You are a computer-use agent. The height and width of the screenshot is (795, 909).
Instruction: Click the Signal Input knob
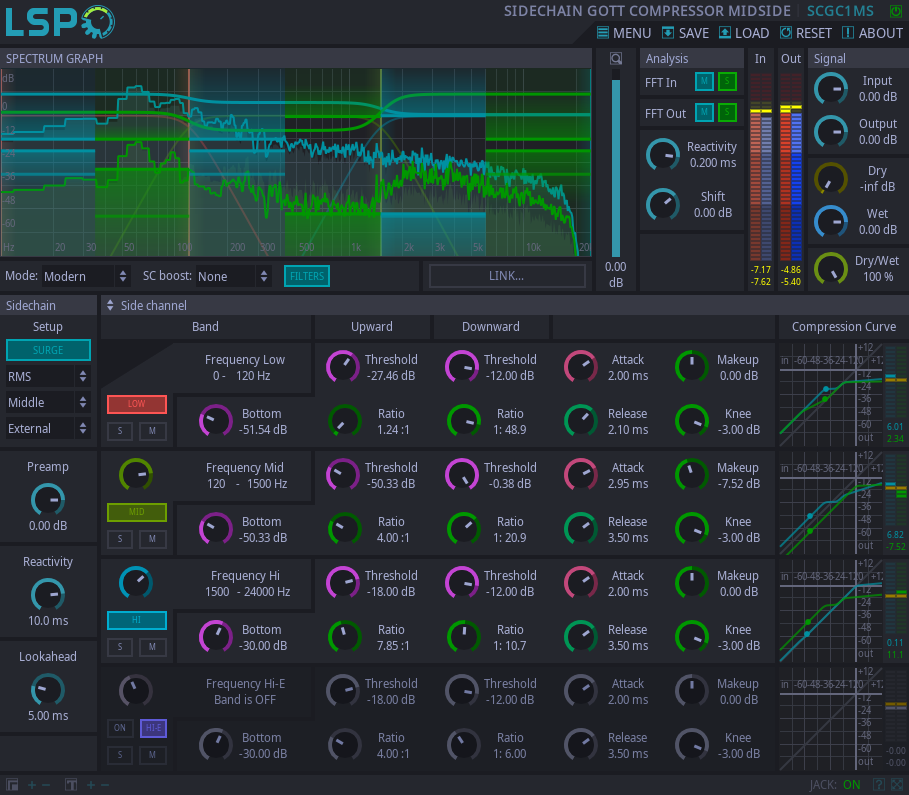coord(831,89)
